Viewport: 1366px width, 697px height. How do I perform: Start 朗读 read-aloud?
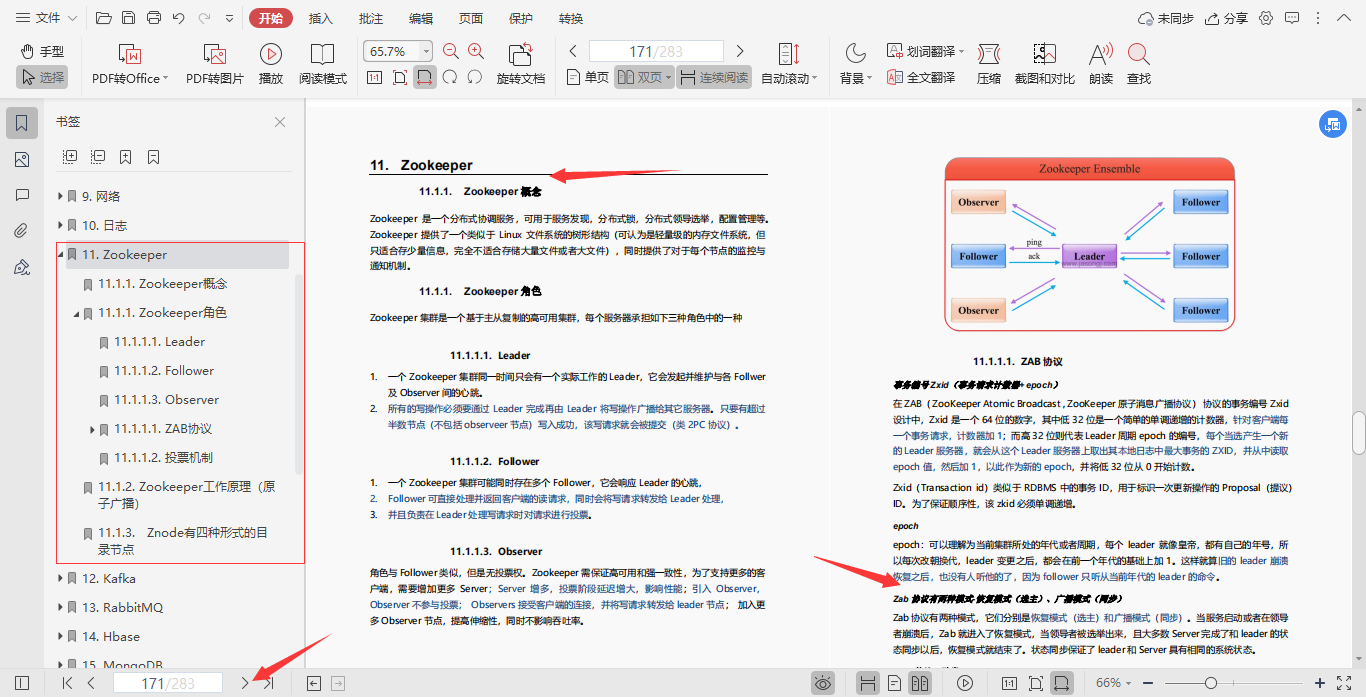[1100, 62]
